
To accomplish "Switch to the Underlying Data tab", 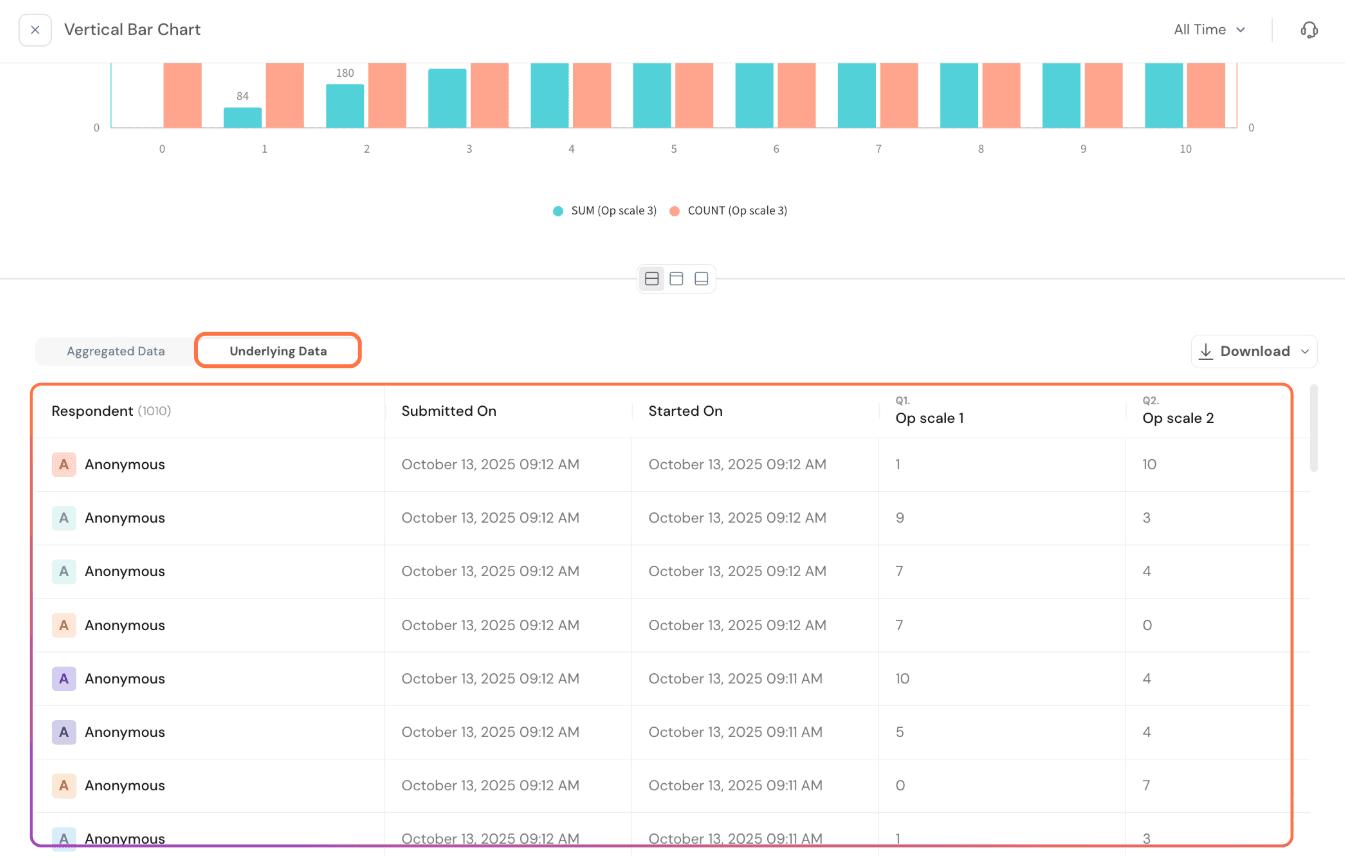I will tap(278, 351).
